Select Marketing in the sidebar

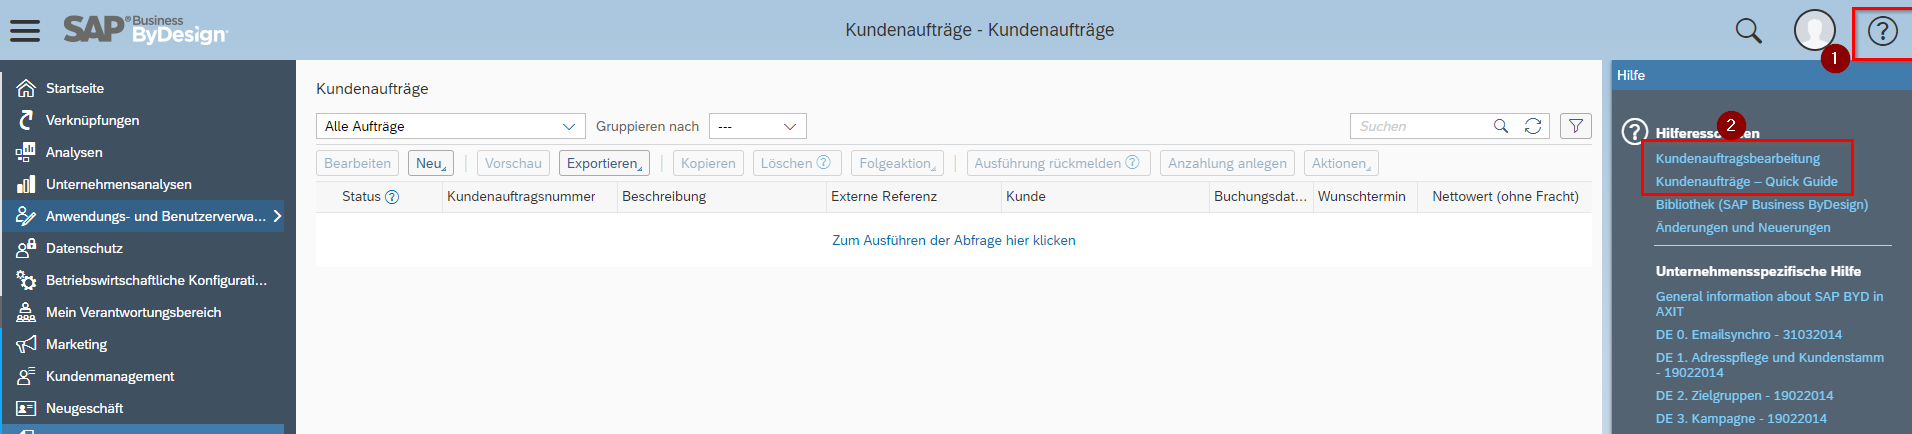(76, 344)
